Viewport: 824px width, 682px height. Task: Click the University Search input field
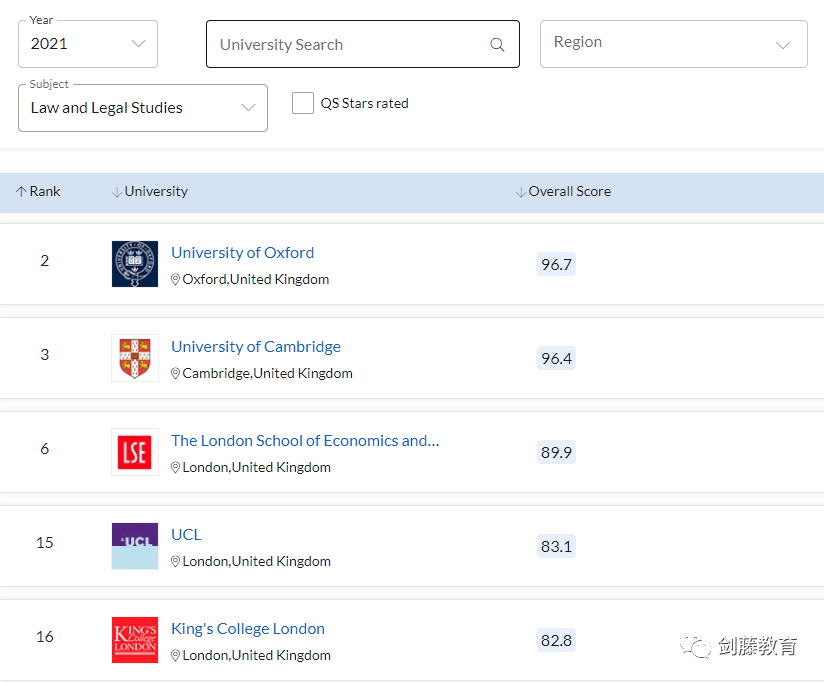point(363,44)
